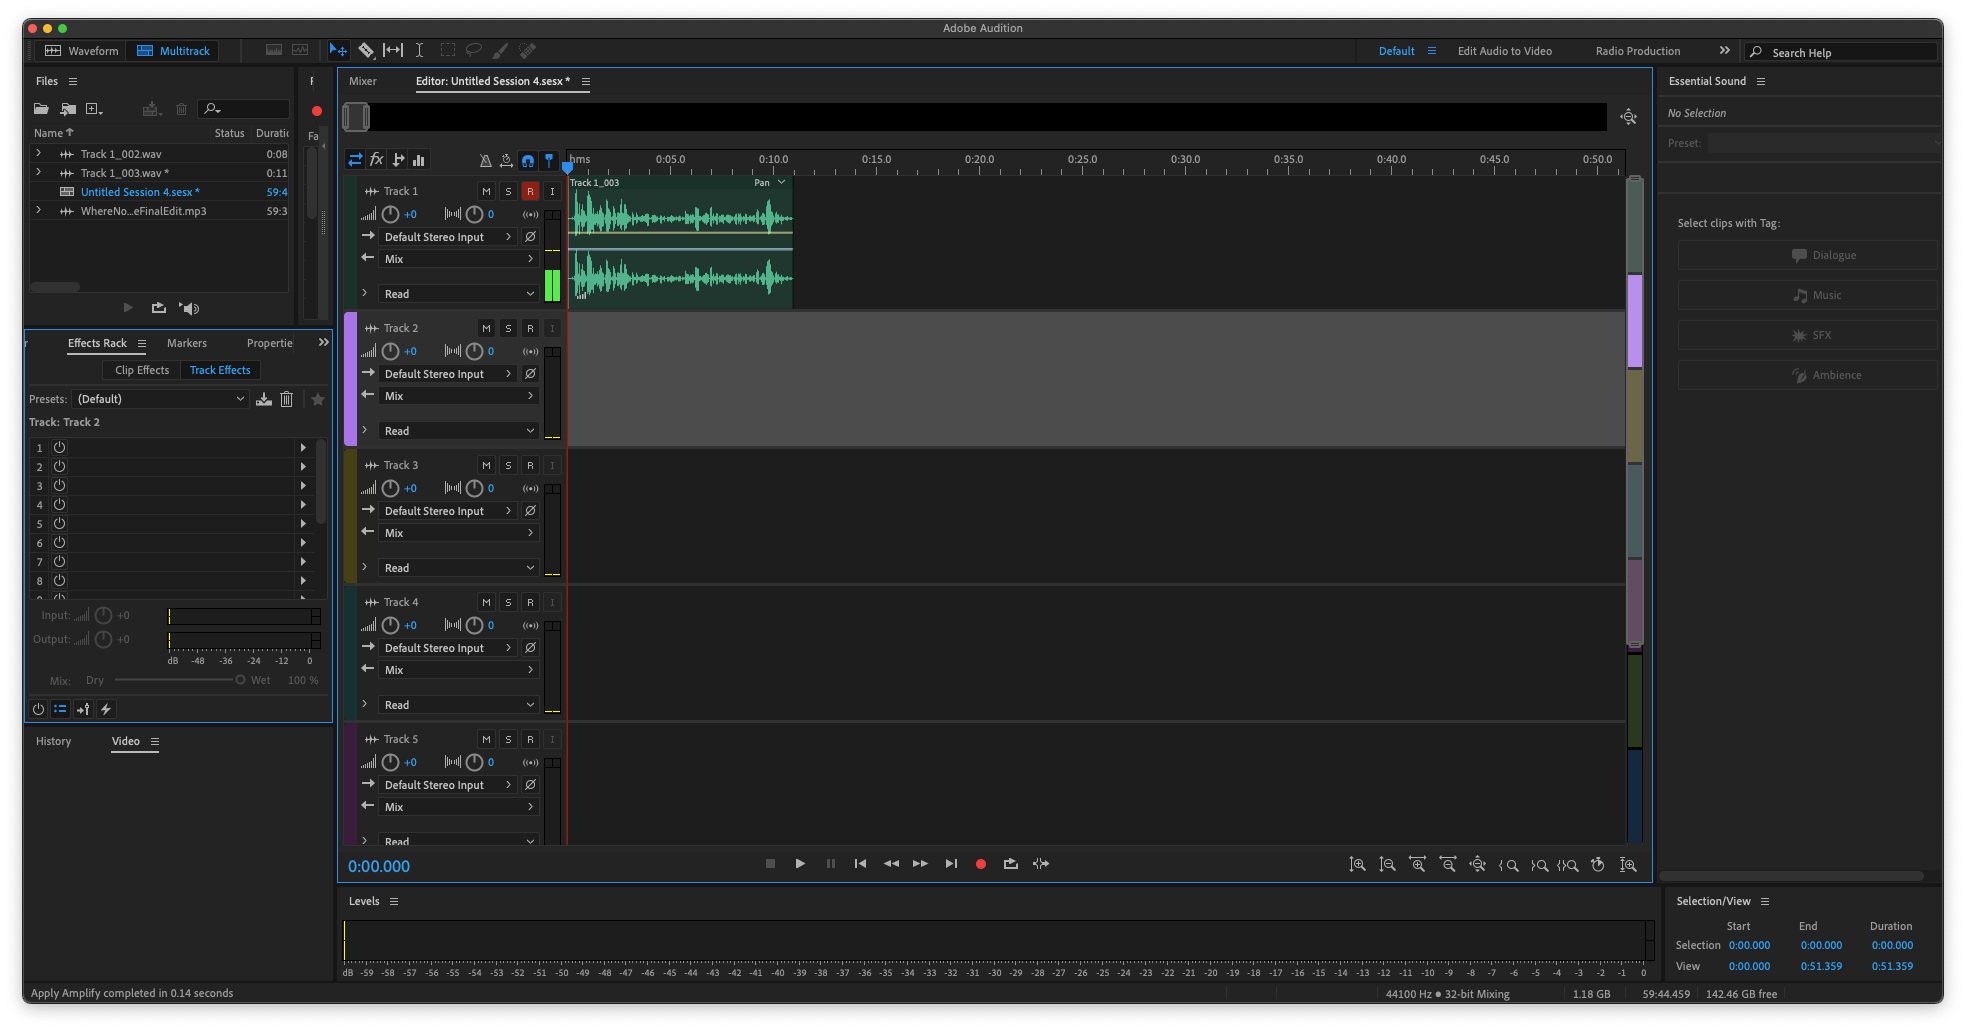The width and height of the screenshot is (1966, 1030).
Task: Move playhead to next marker button
Action: point(951,864)
